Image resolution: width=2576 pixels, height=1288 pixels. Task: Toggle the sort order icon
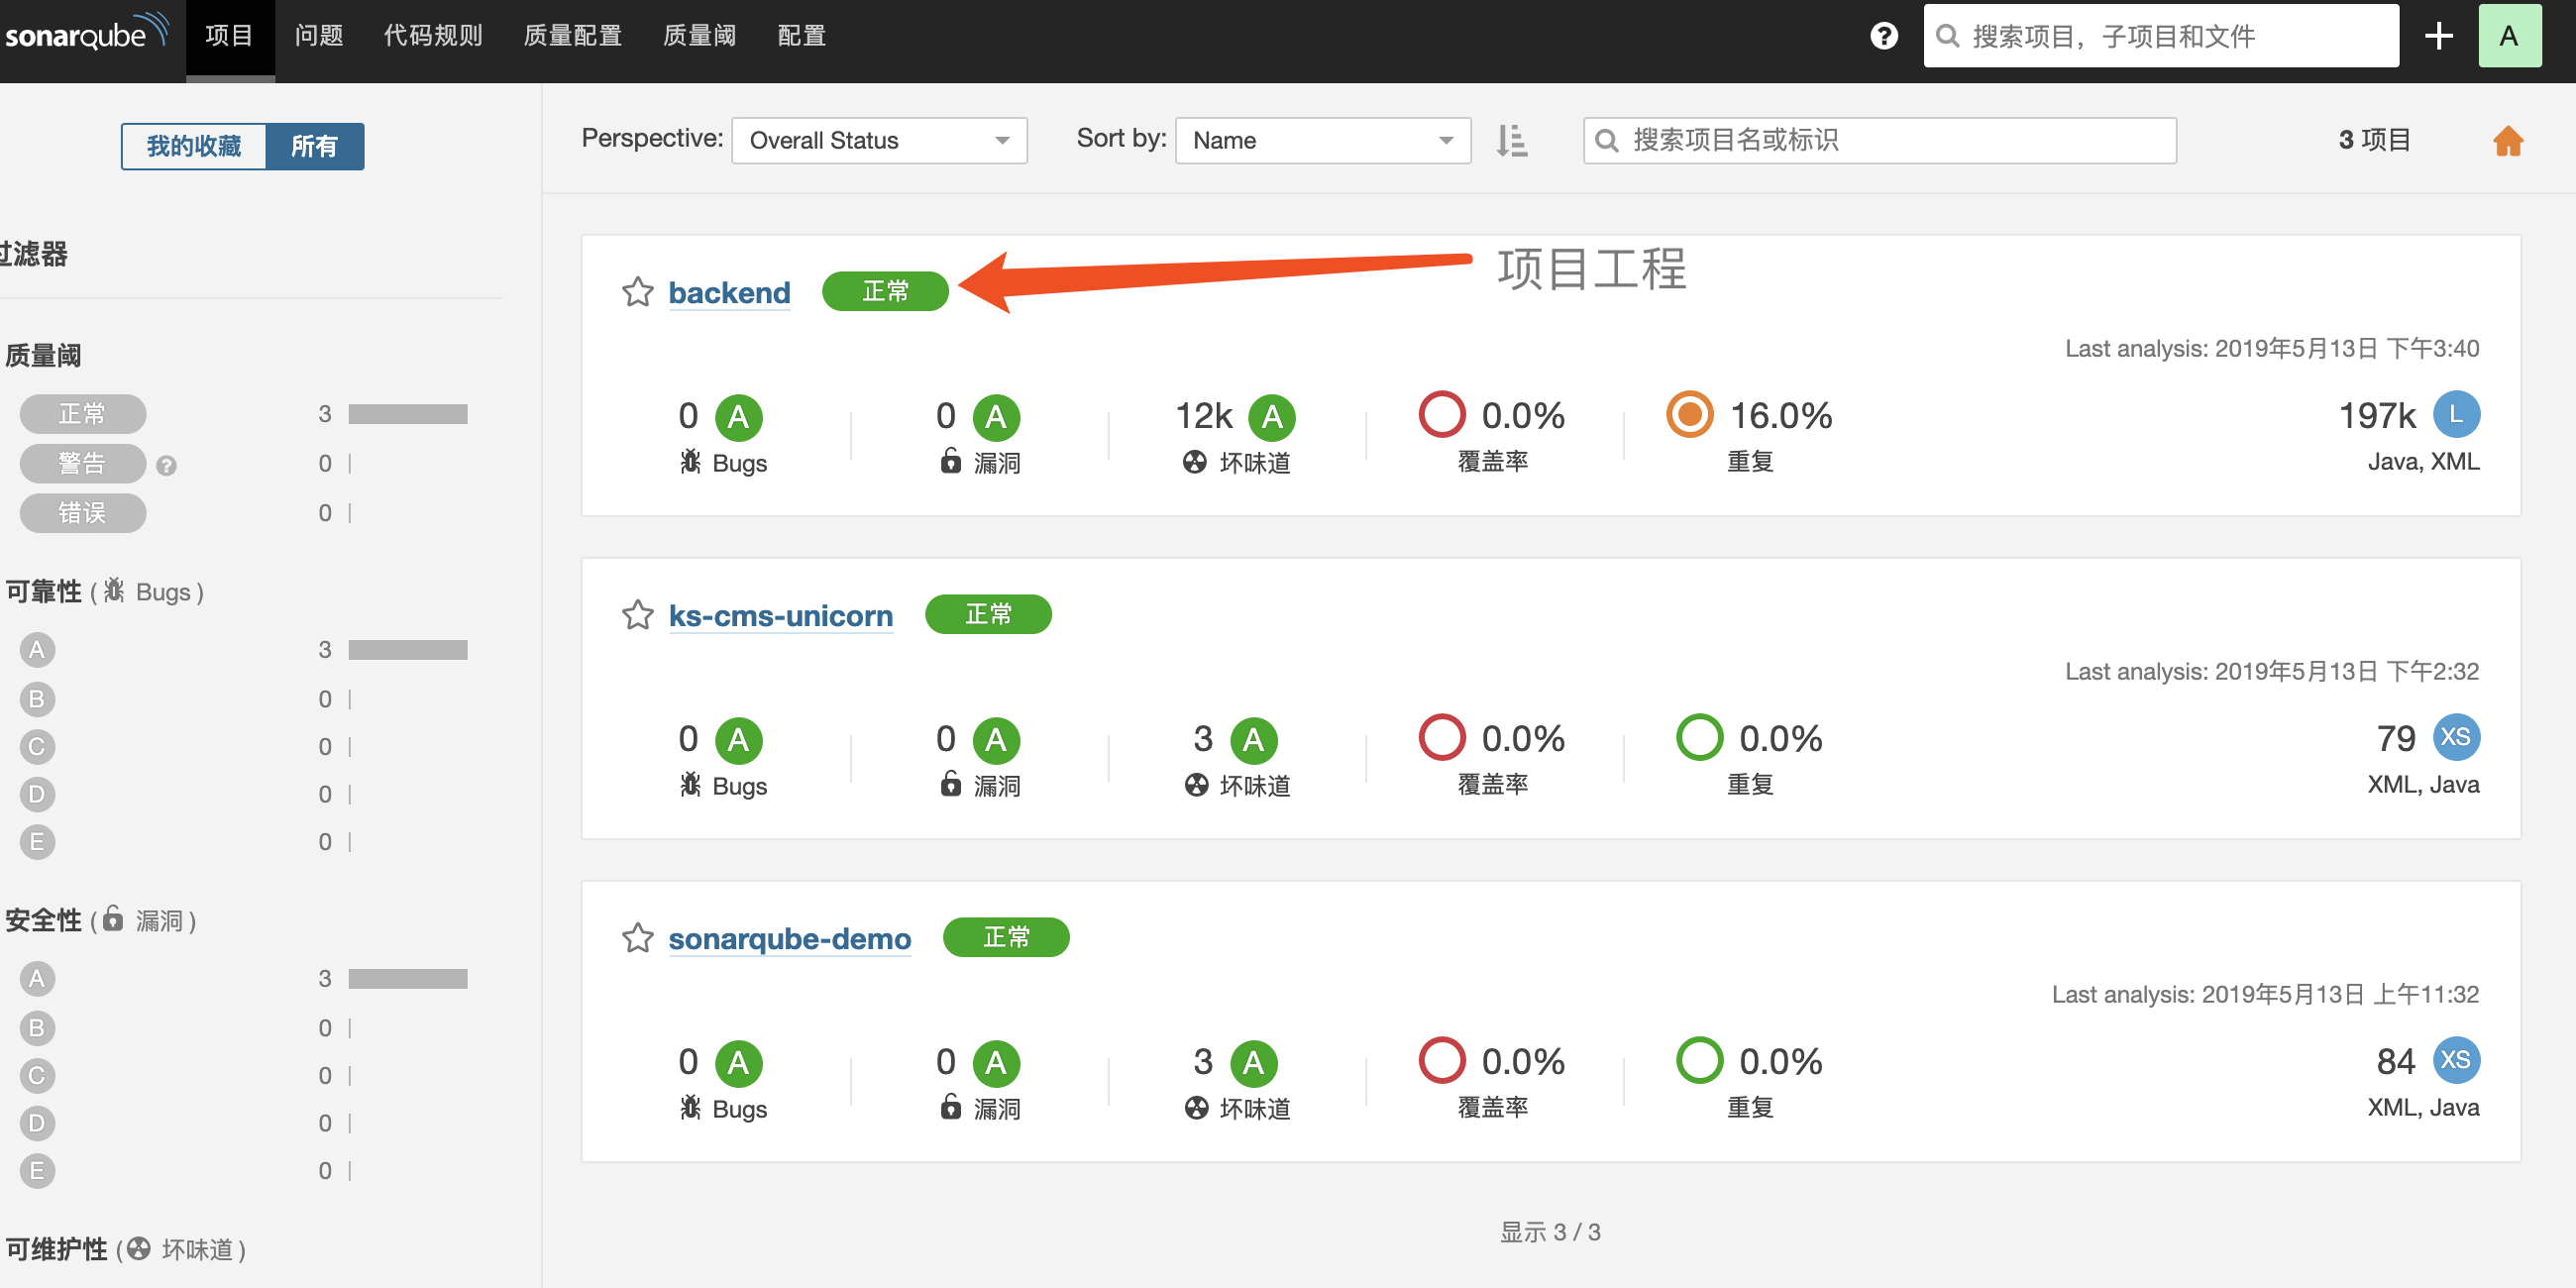[1511, 141]
